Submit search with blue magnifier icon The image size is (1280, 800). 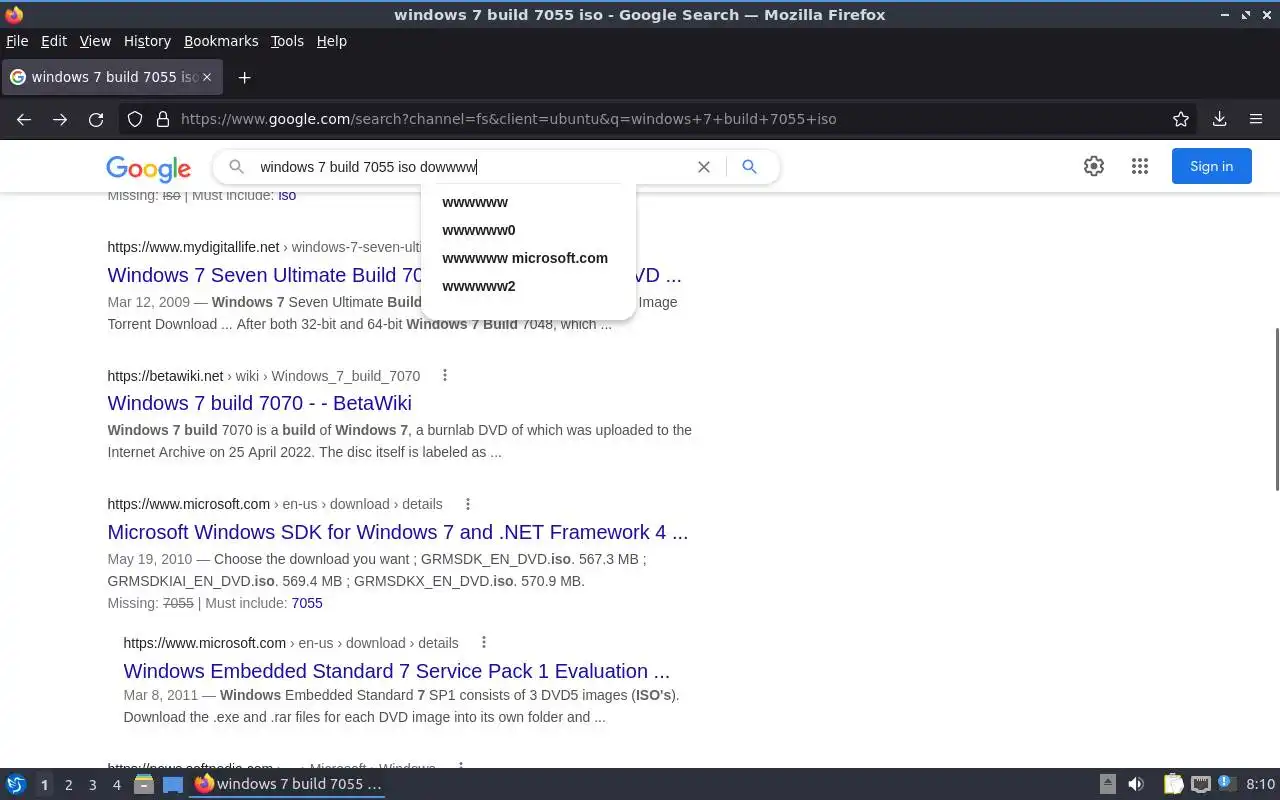(x=749, y=167)
